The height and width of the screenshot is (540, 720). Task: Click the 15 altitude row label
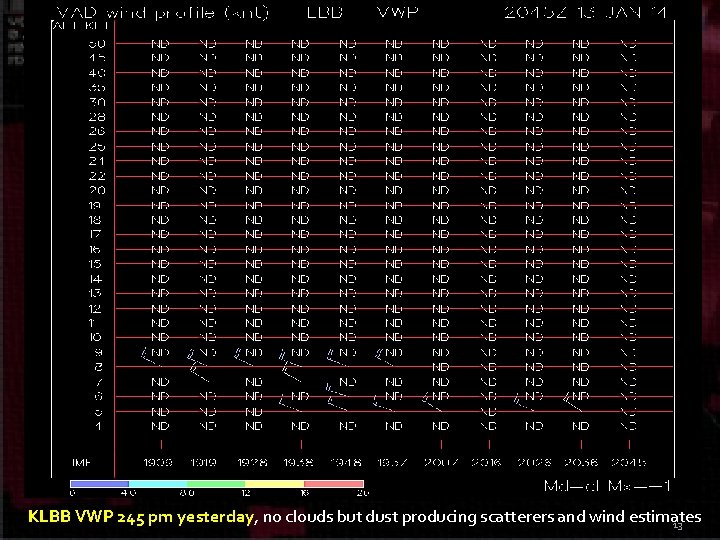pyautogui.click(x=96, y=264)
